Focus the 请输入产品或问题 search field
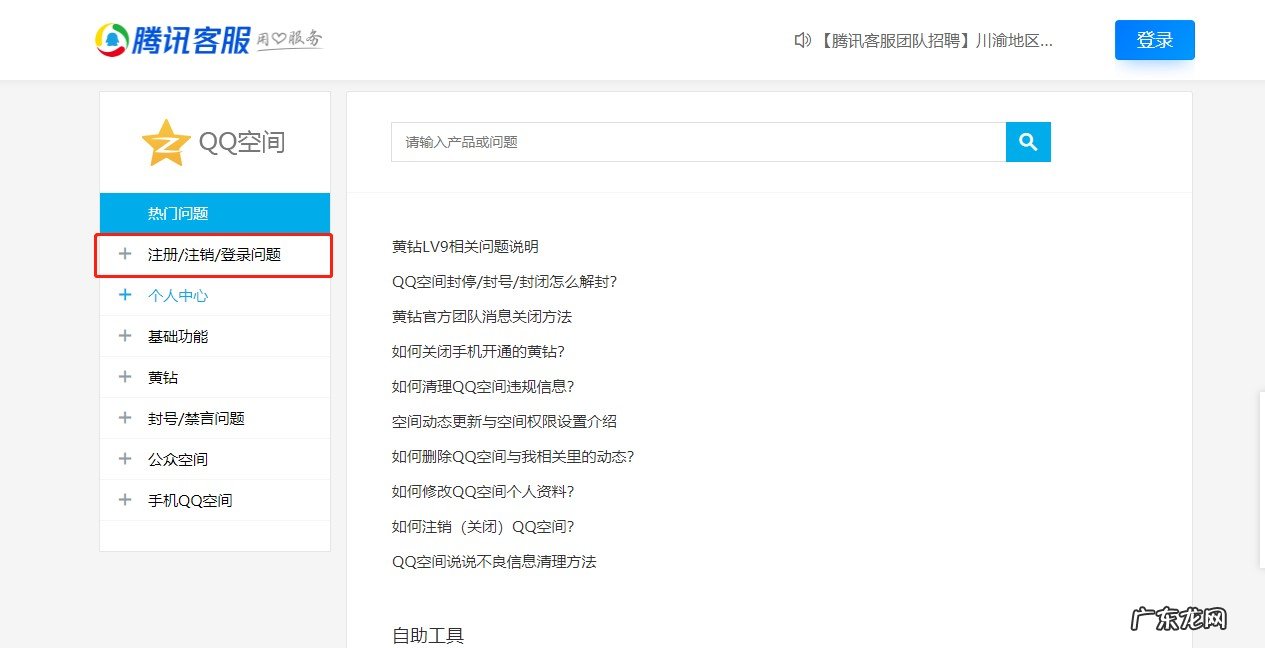The image size is (1265, 648). (697, 142)
